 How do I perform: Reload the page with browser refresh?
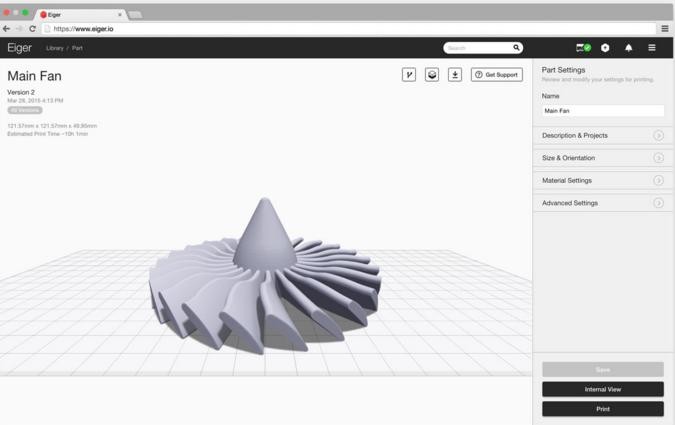[32, 29]
